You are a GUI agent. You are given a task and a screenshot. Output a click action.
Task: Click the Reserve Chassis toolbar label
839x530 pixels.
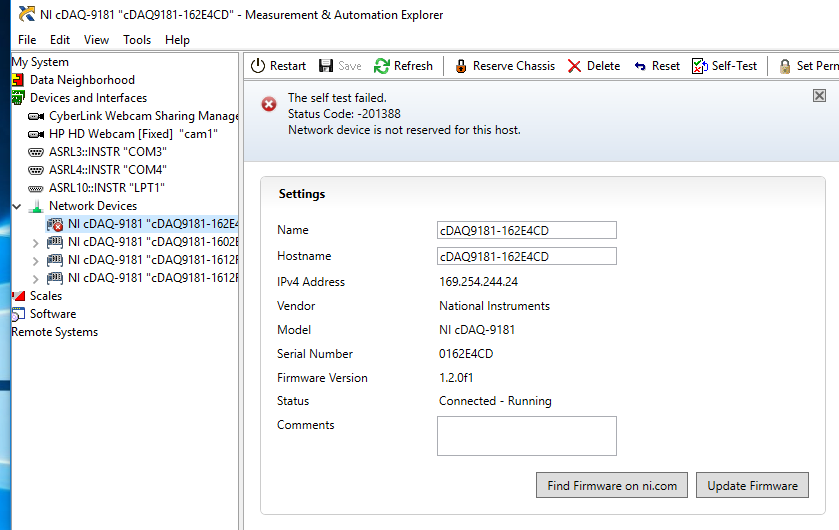coord(514,66)
